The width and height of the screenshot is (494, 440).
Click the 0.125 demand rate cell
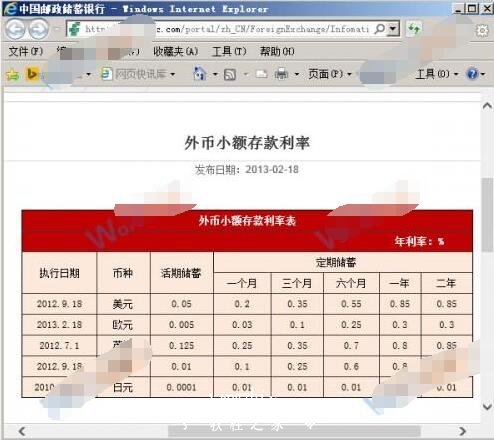click(x=181, y=346)
